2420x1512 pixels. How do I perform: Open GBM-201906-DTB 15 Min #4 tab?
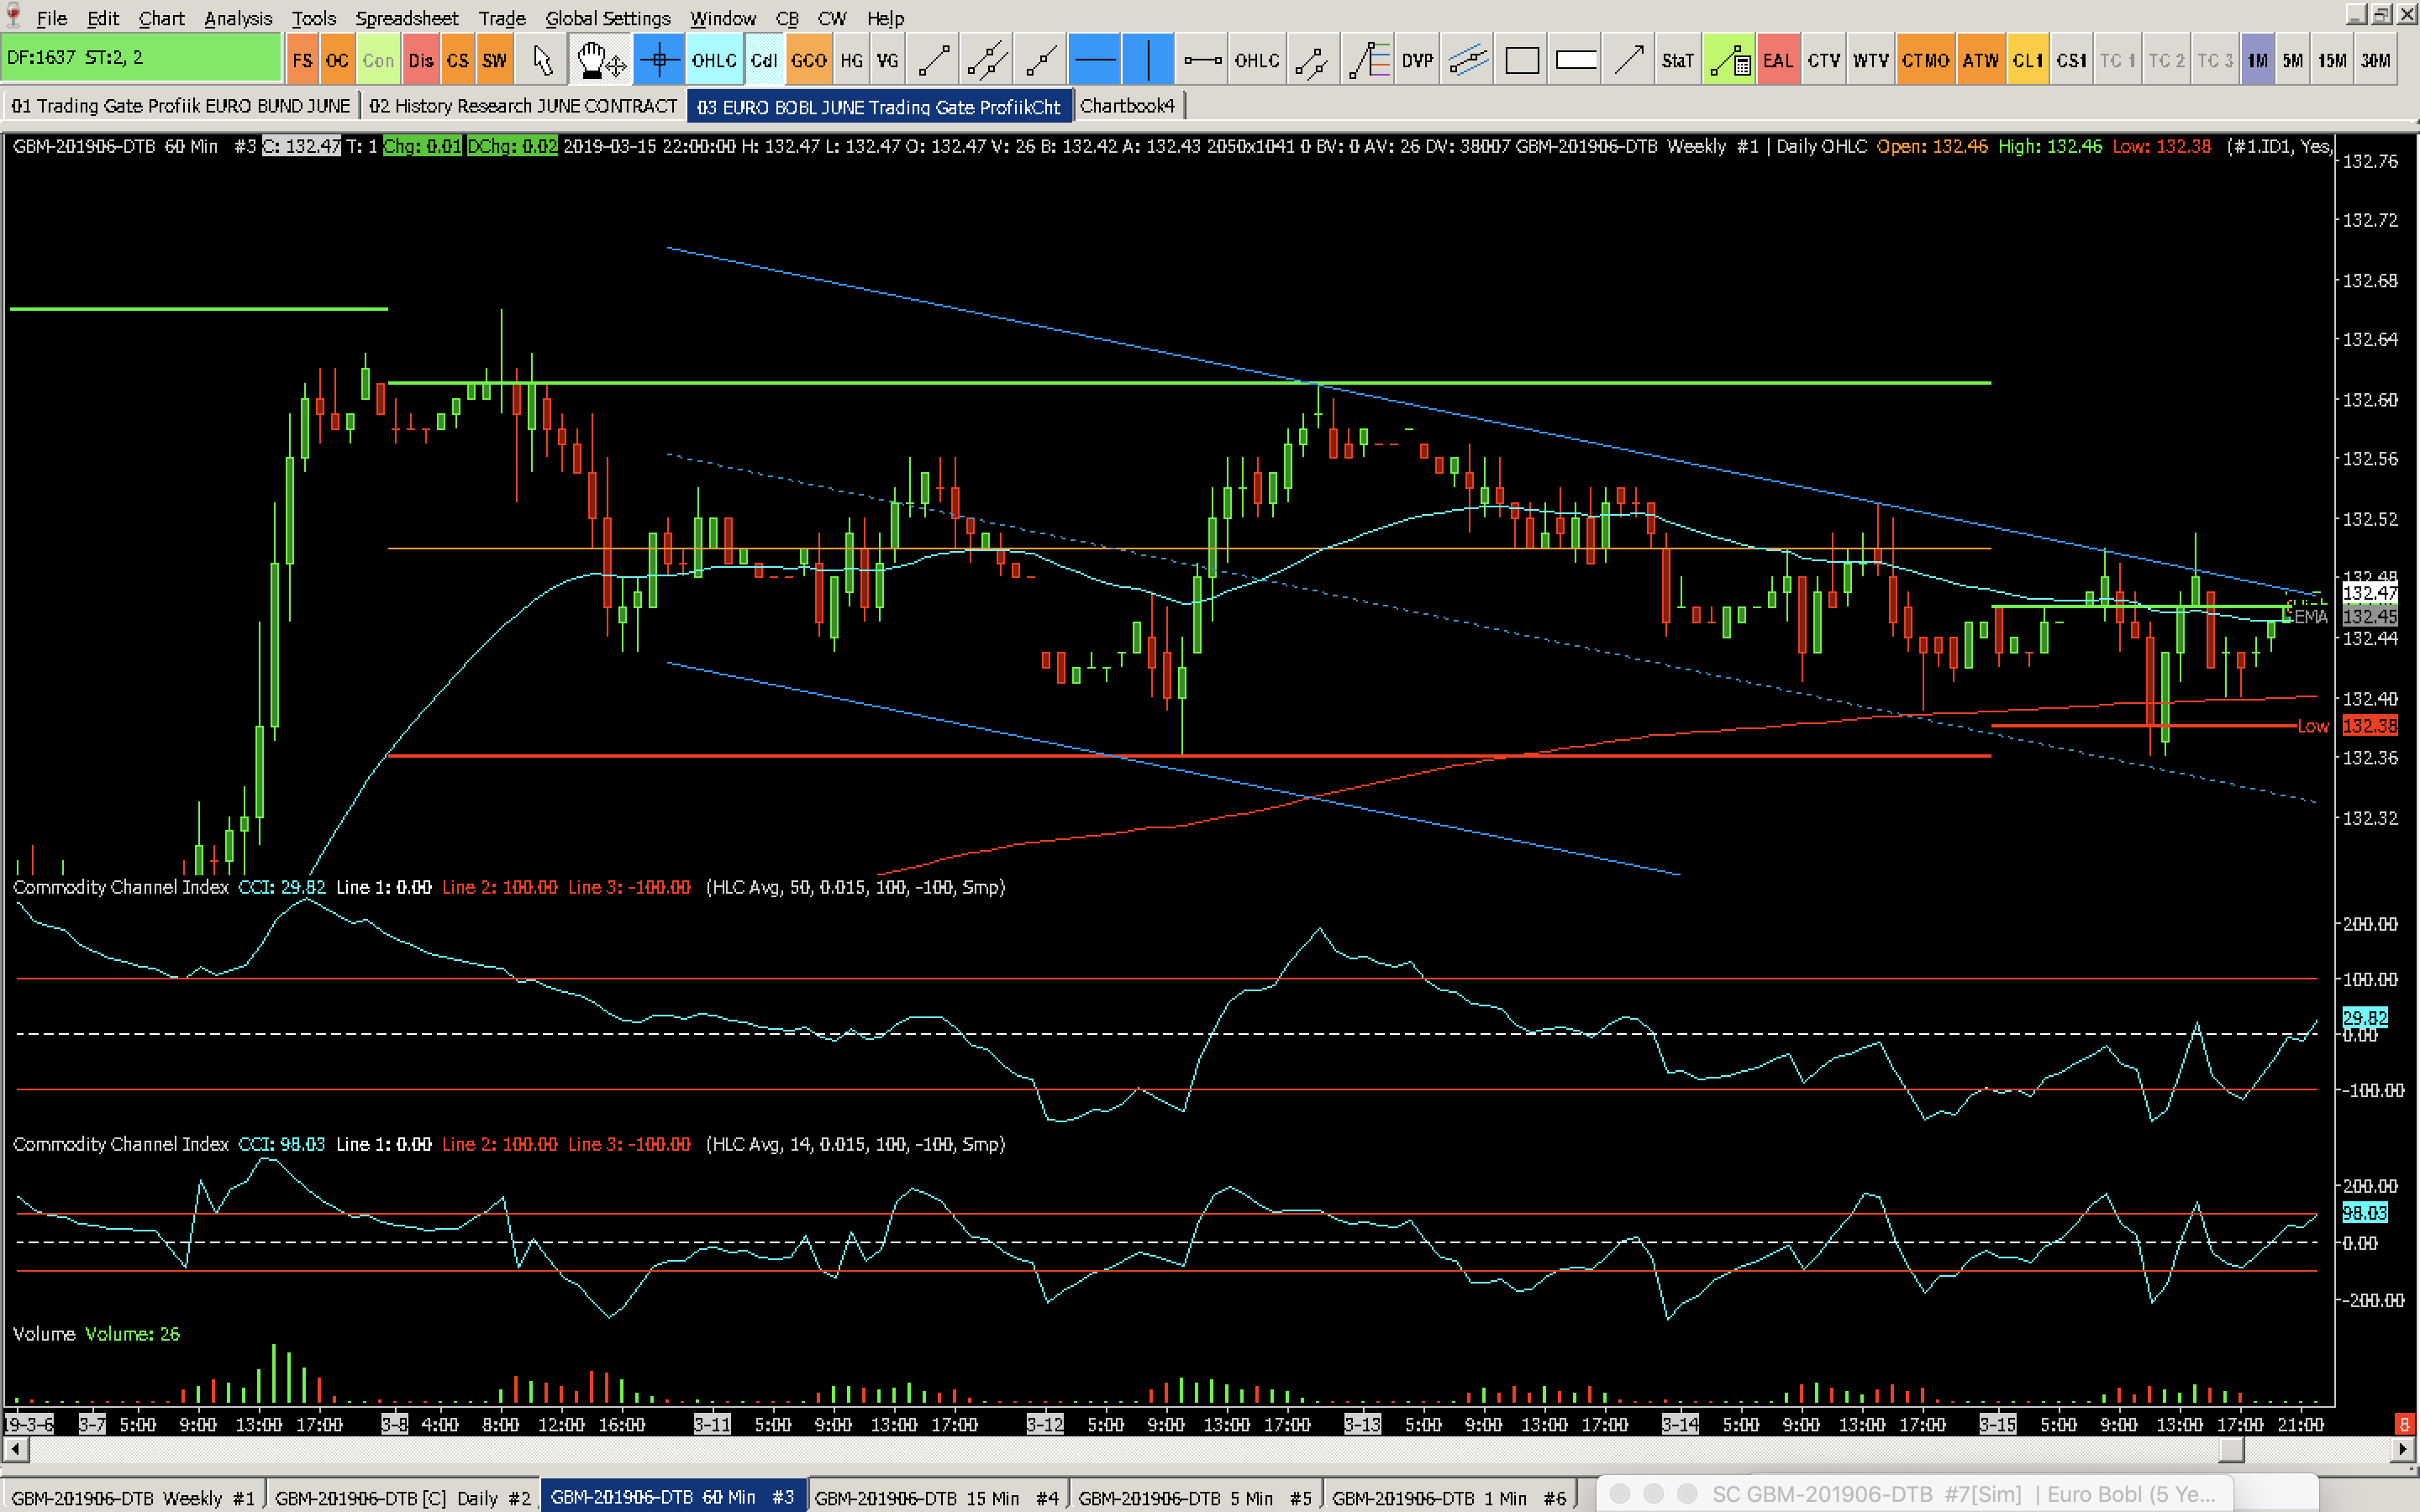click(x=936, y=1497)
